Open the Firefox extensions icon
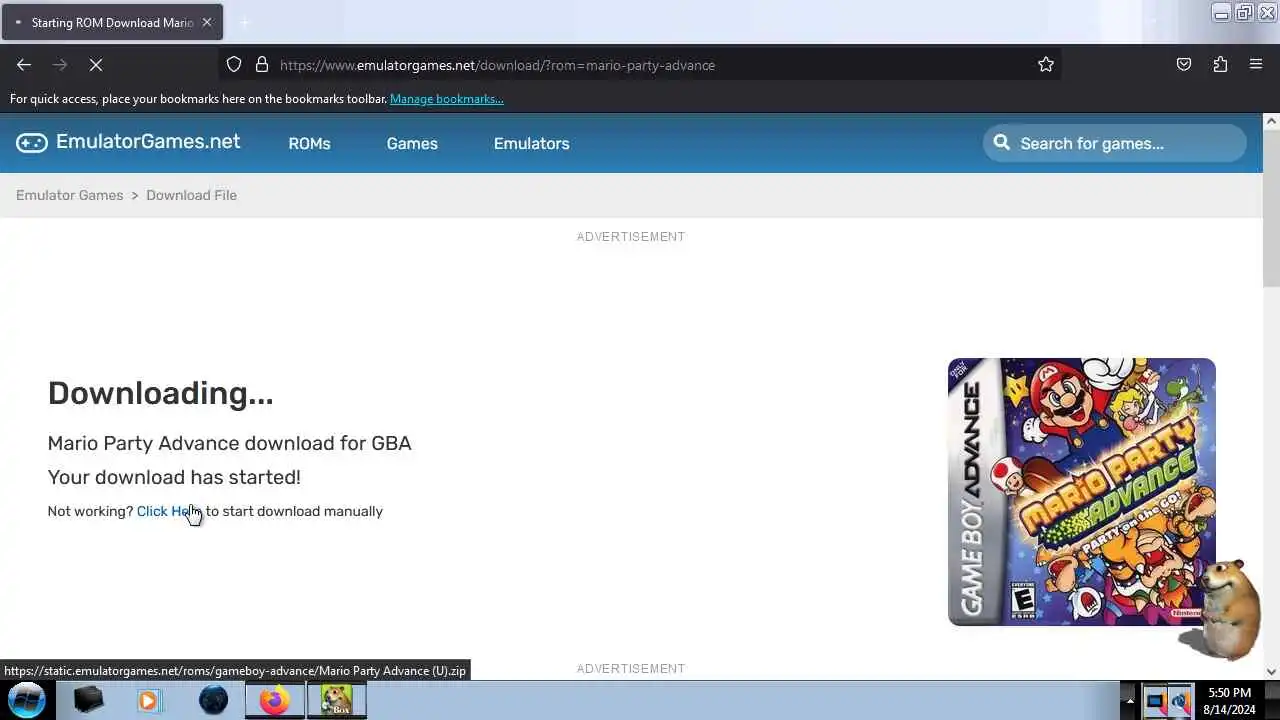The width and height of the screenshot is (1280, 720). [1220, 65]
